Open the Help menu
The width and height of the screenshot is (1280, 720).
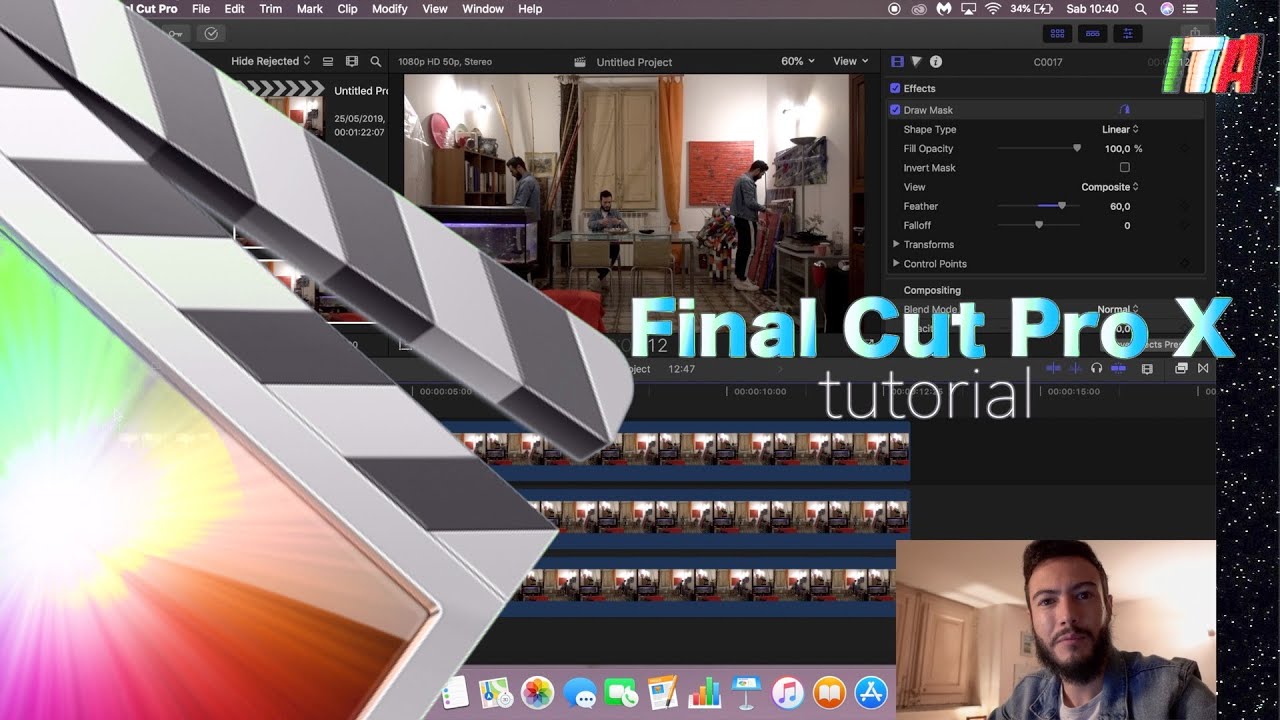530,9
